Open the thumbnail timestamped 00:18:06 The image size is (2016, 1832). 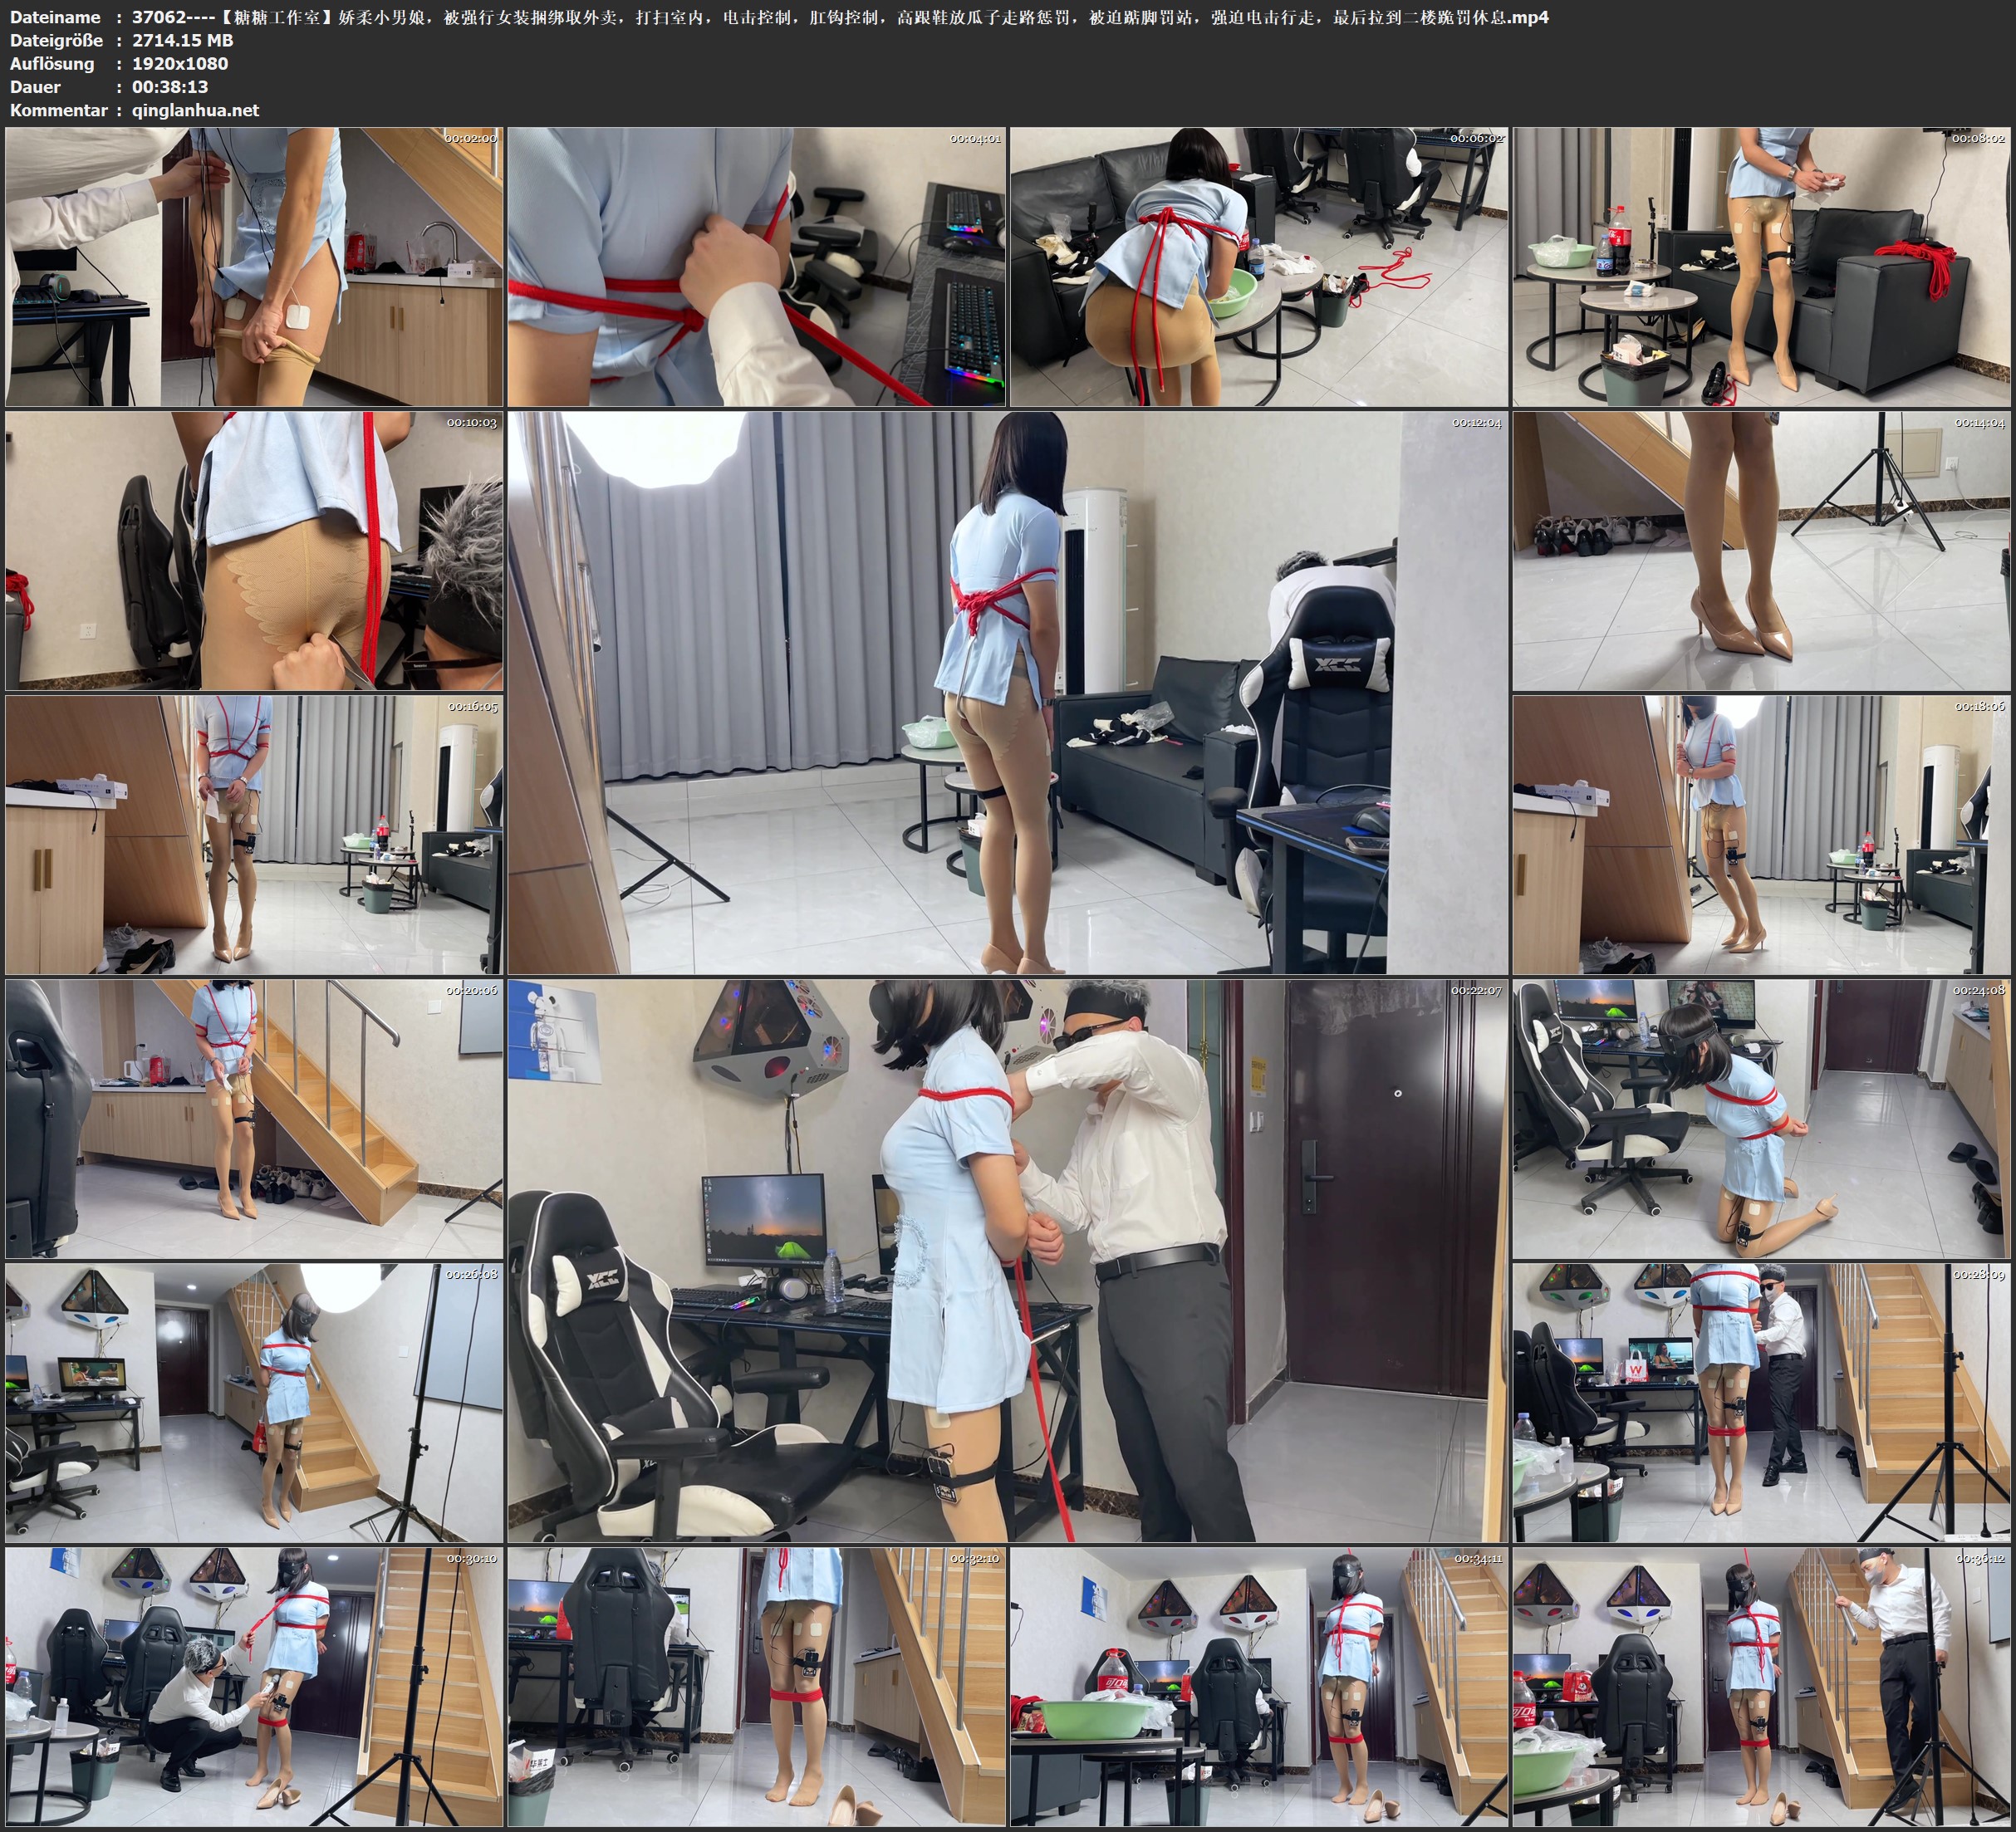[x=1762, y=835]
